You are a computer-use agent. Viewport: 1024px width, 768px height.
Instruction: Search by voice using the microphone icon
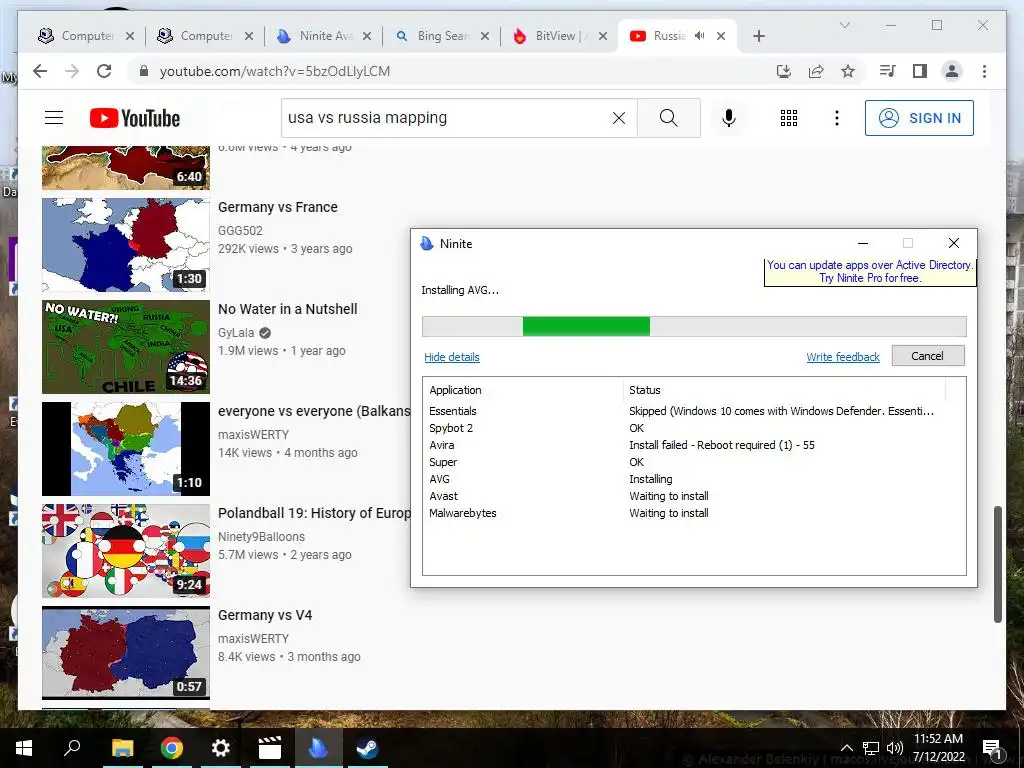tap(729, 118)
